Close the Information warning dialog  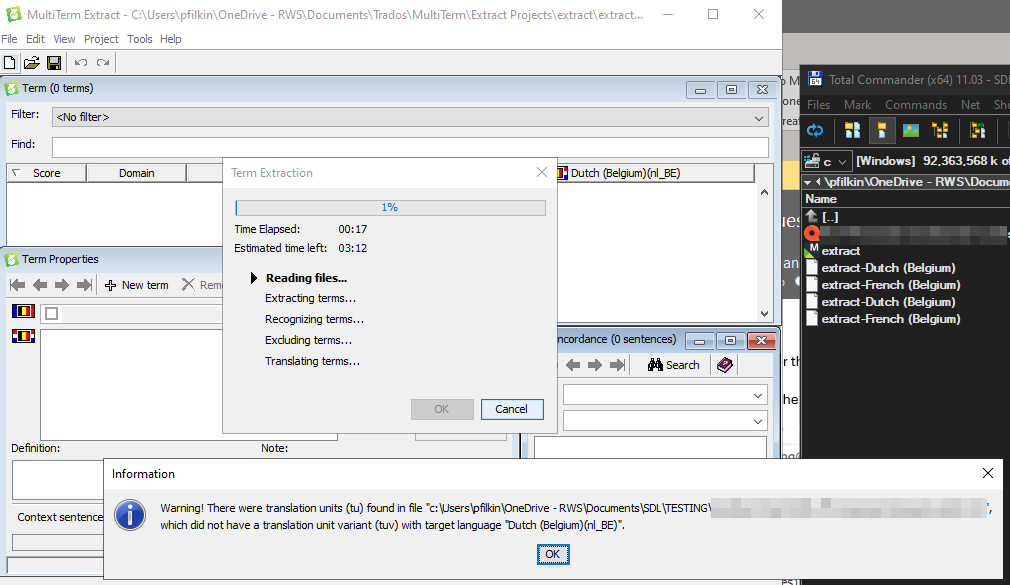988,474
